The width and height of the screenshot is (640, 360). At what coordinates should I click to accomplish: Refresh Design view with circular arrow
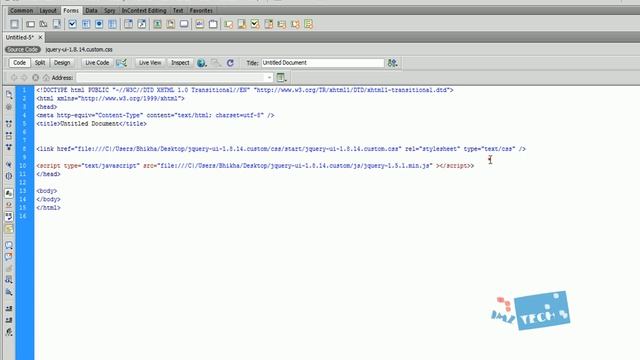230,63
